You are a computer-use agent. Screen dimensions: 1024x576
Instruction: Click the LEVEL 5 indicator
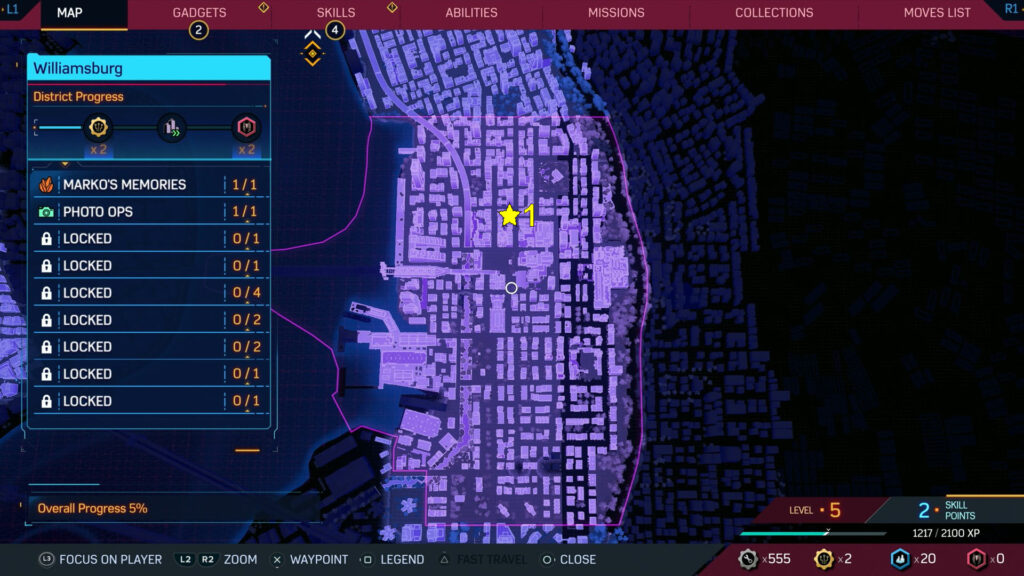pyautogui.click(x=815, y=509)
